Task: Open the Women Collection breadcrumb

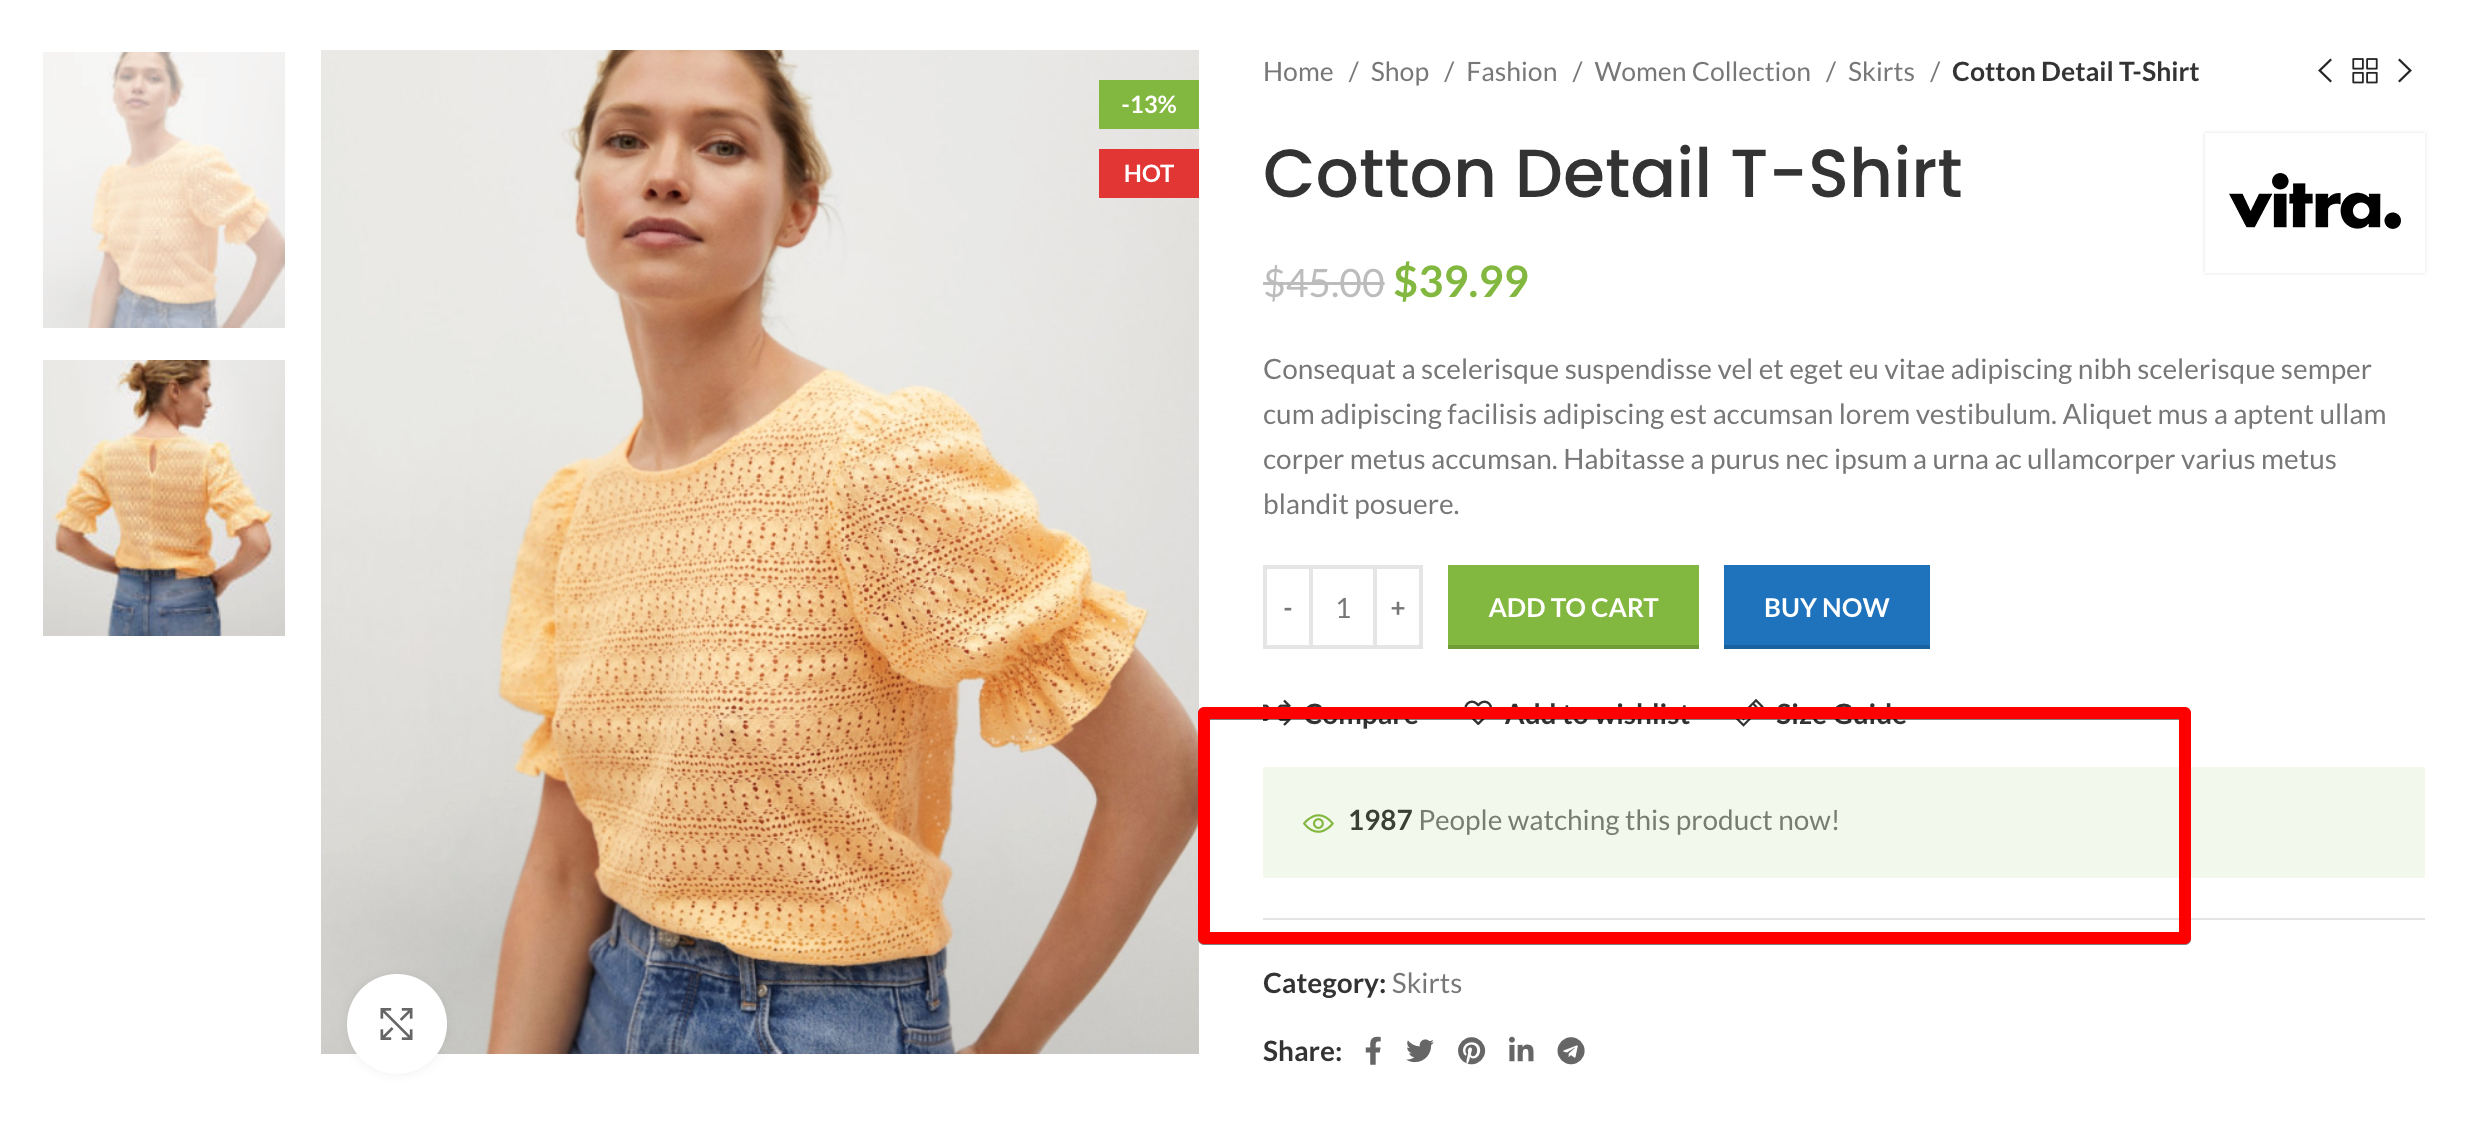Action: coord(1702,72)
